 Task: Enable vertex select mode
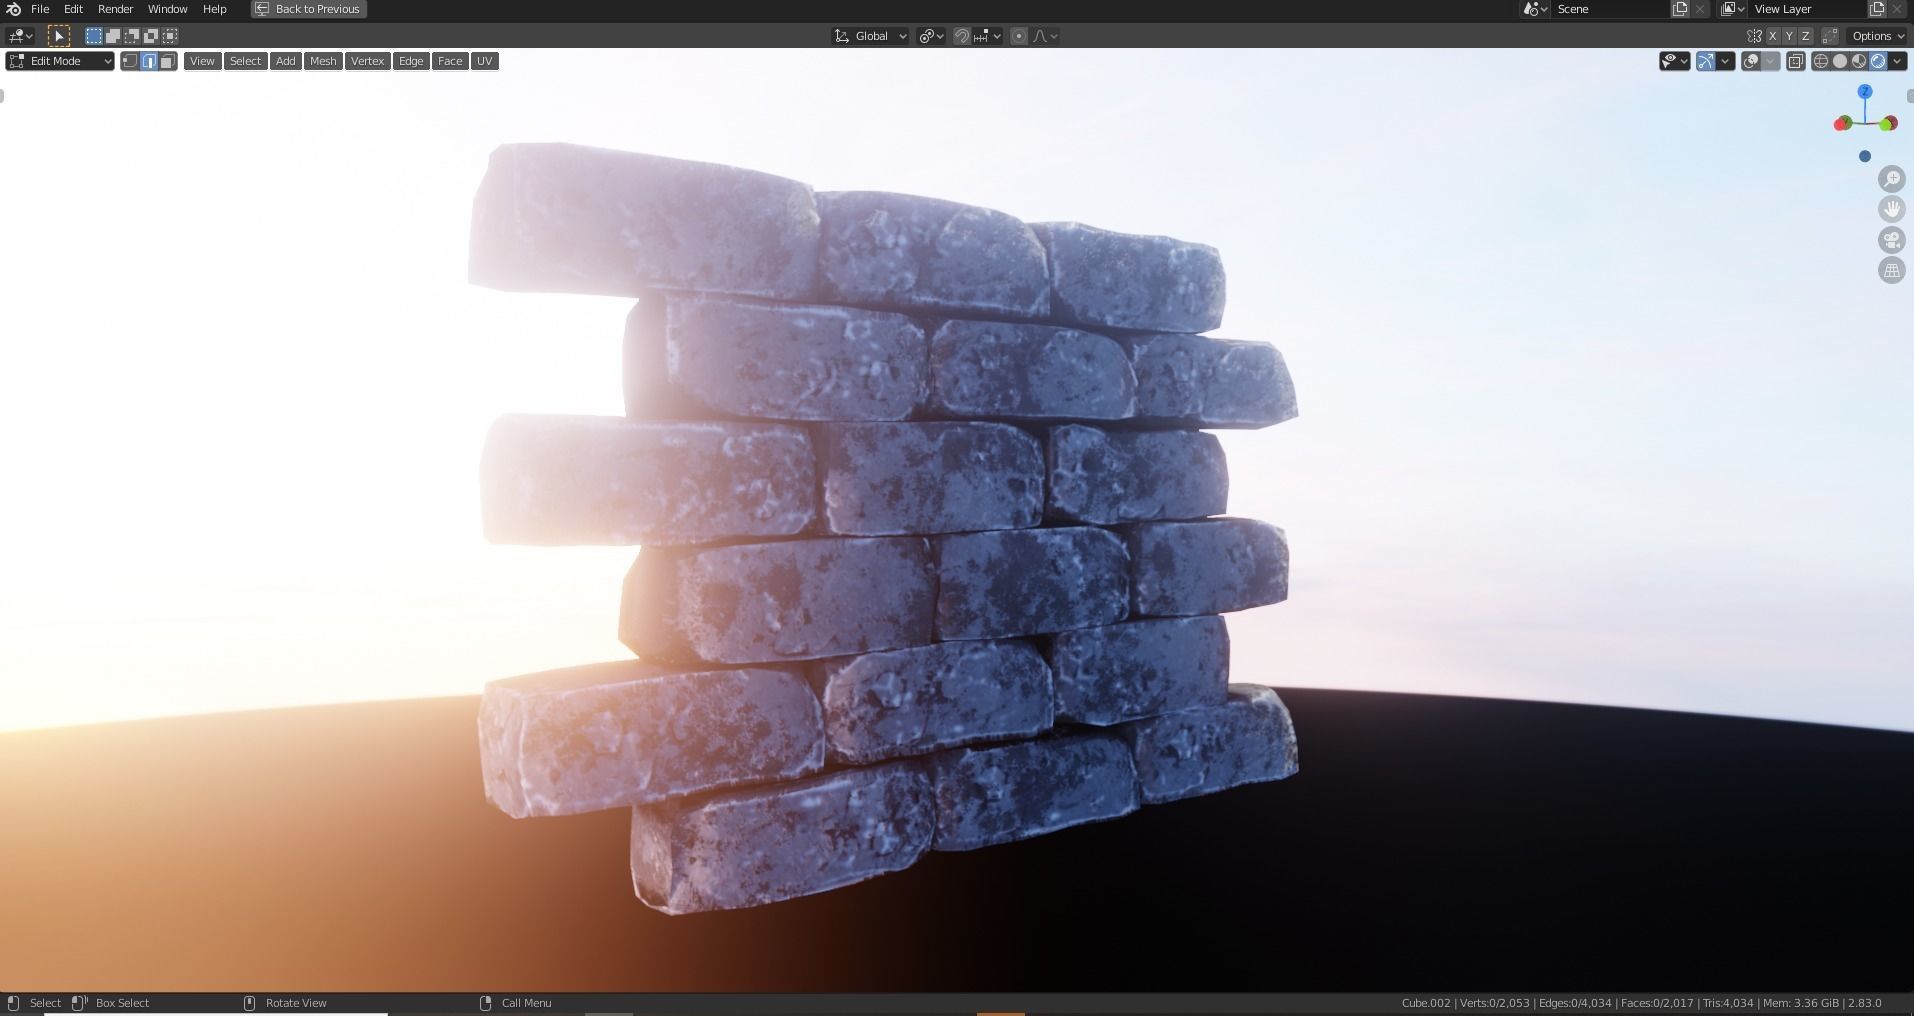129,61
